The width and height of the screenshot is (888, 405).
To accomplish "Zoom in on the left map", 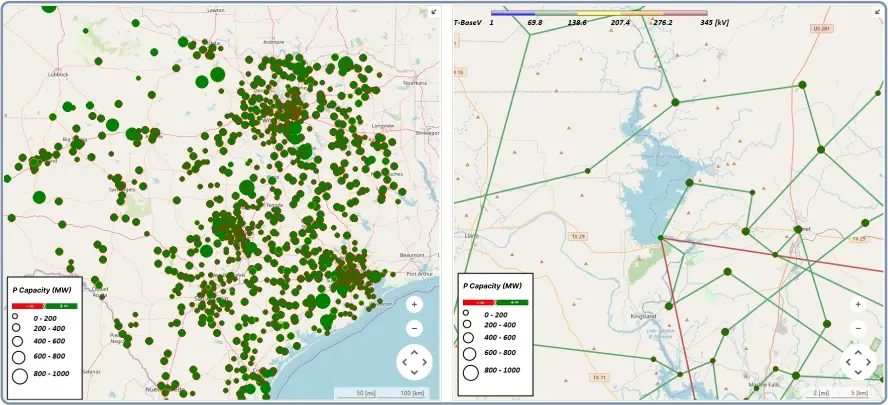I will click(x=414, y=304).
